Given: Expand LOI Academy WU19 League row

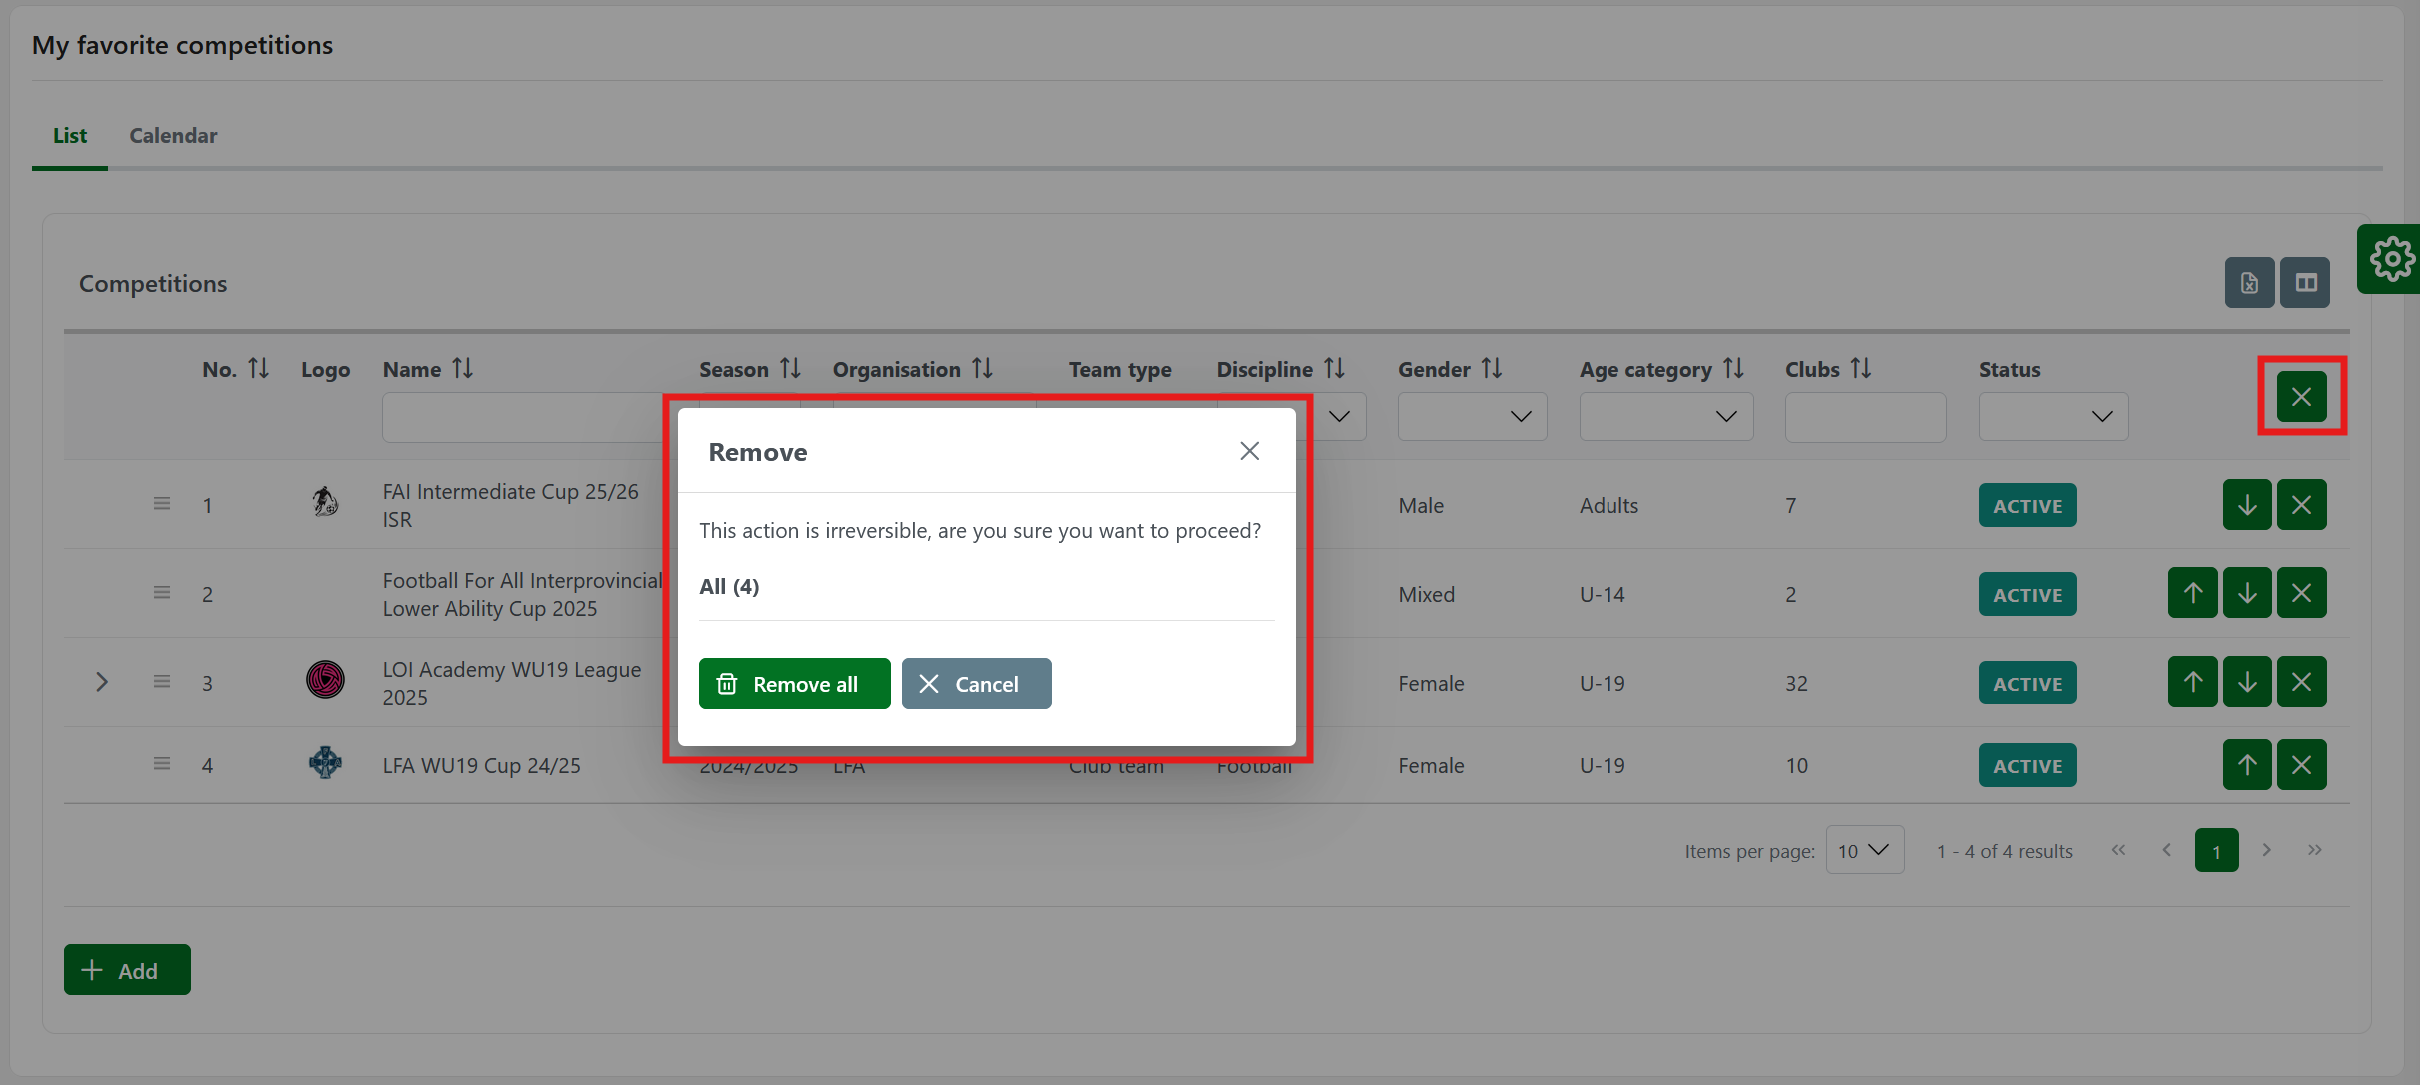Looking at the screenshot, I should 101,682.
